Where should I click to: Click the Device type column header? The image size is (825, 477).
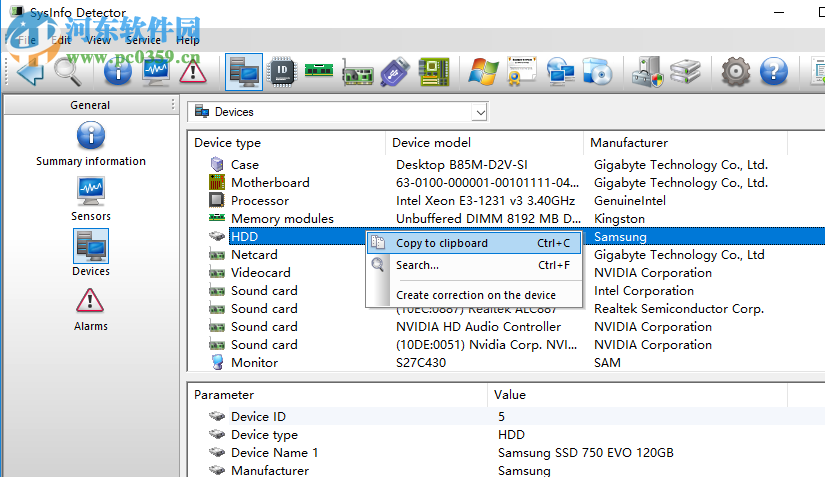tap(287, 143)
